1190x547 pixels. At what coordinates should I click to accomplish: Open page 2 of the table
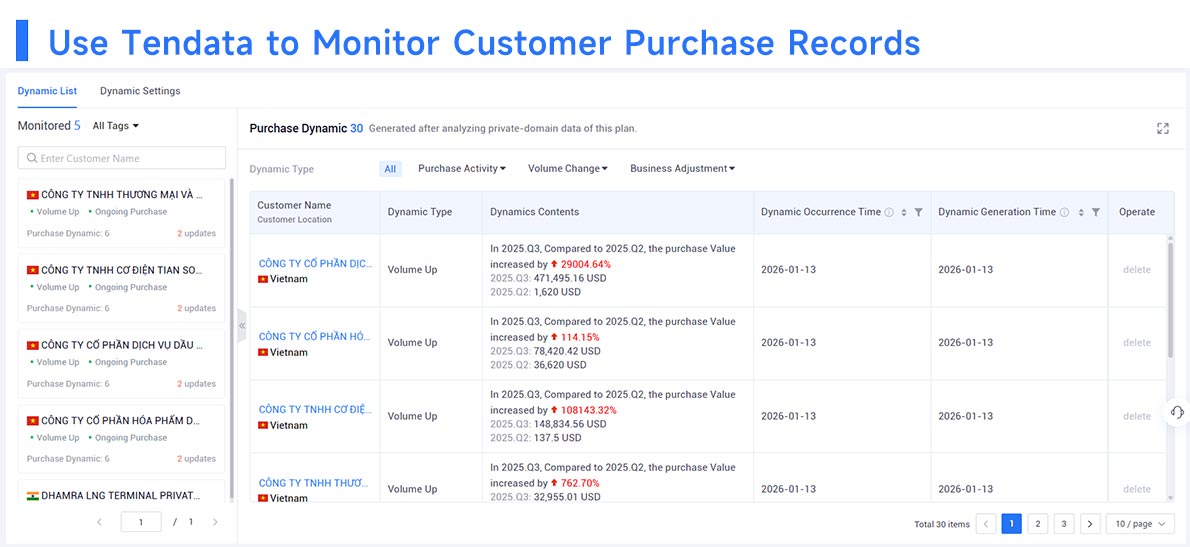[1037, 523]
